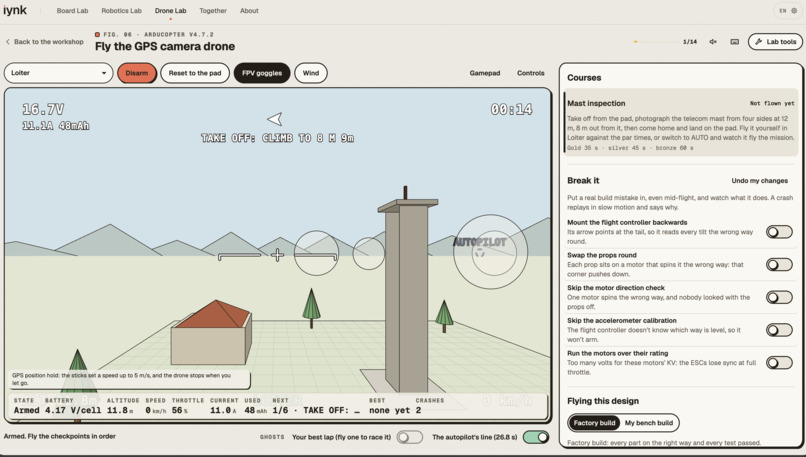Screen dimensions: 806x457
Task: Toggle FPV goggles view
Action: [x=262, y=73]
